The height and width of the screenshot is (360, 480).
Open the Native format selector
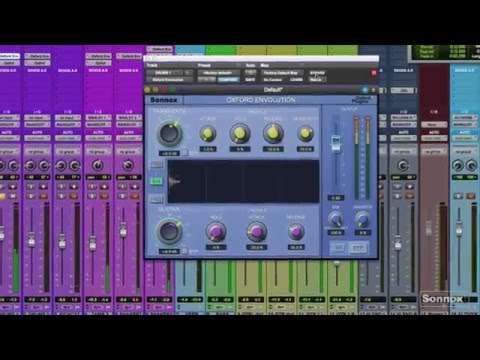tap(317, 80)
